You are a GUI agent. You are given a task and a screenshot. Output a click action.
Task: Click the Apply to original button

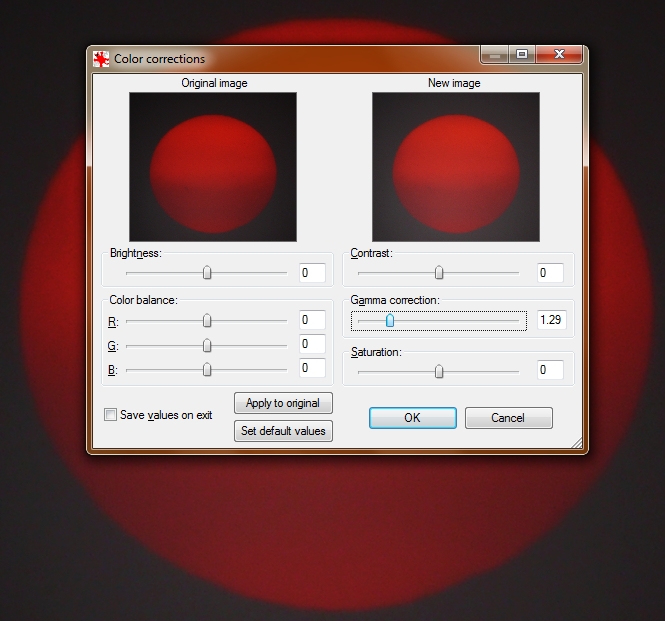point(283,403)
